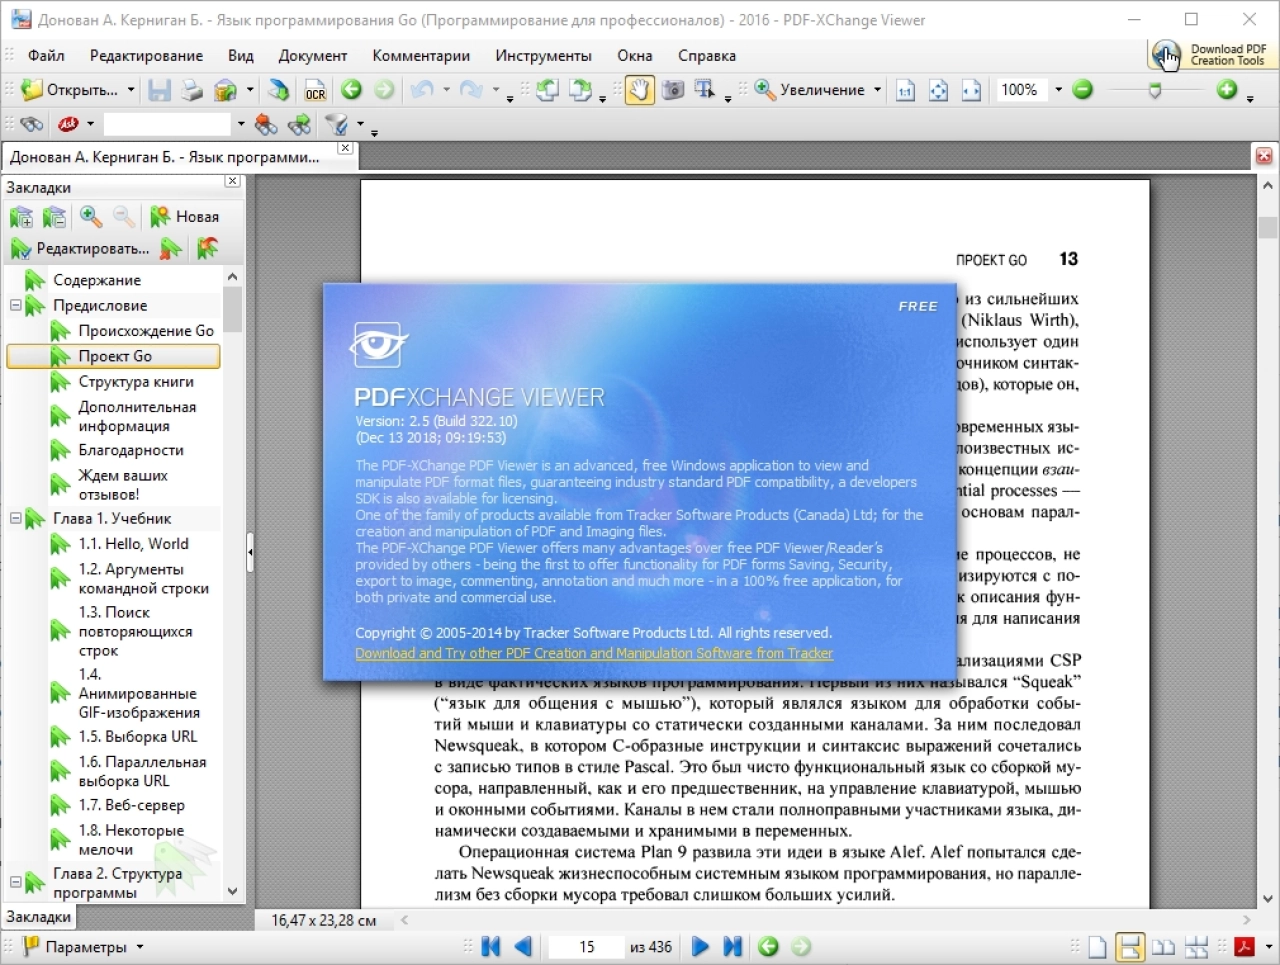The width and height of the screenshot is (1280, 965).
Task: Click the search text input field
Action: coord(168,125)
